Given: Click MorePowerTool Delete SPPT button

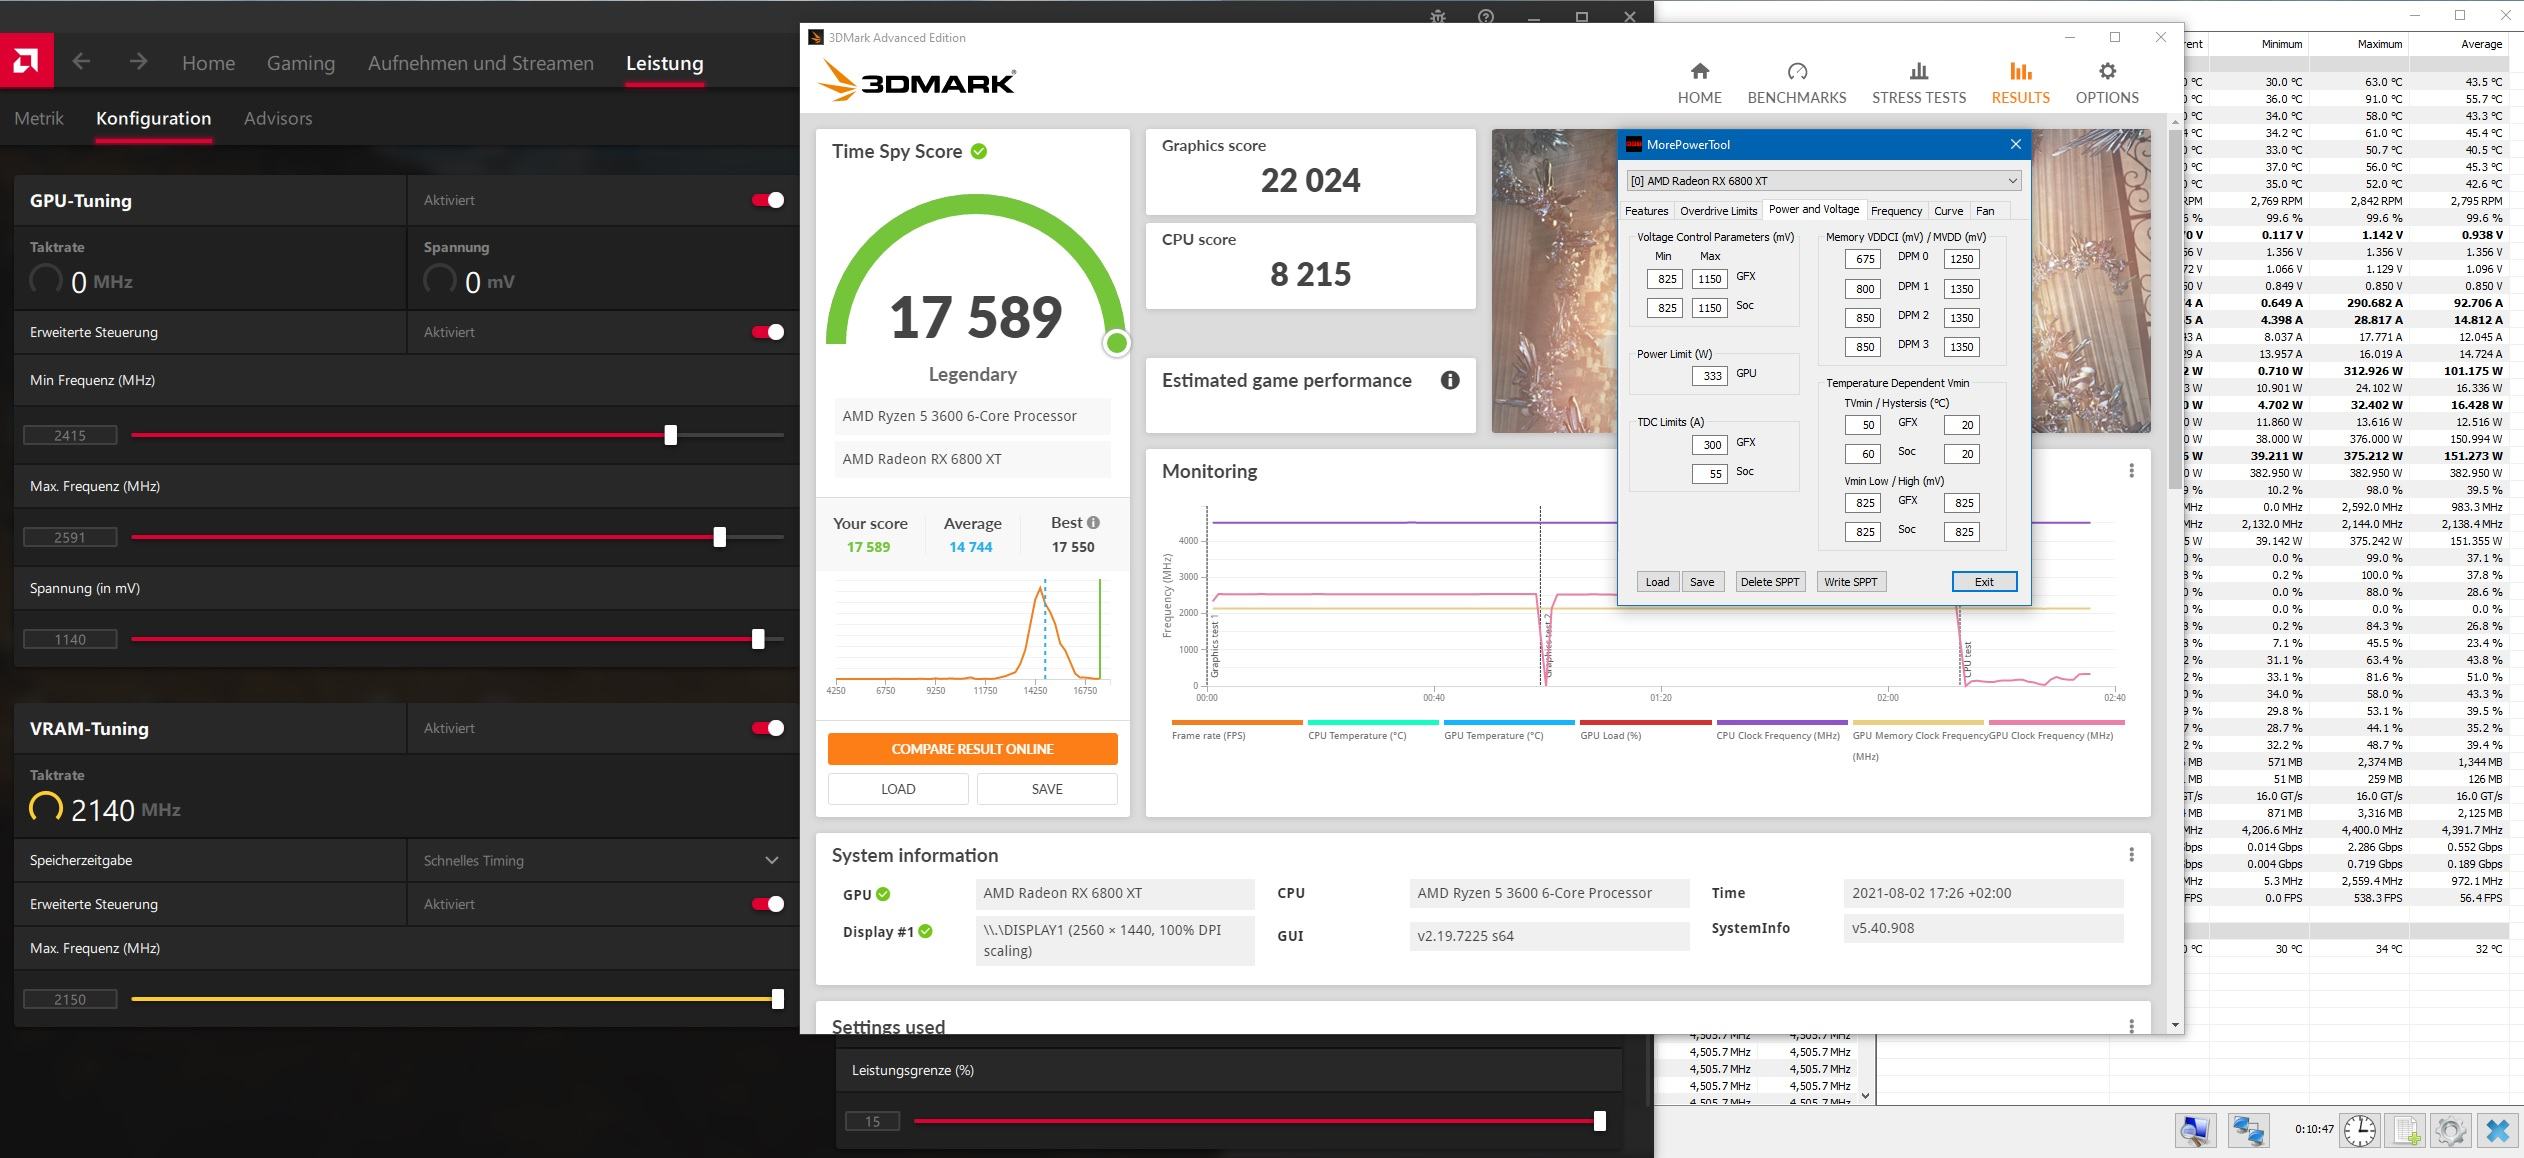Looking at the screenshot, I should tap(1769, 582).
